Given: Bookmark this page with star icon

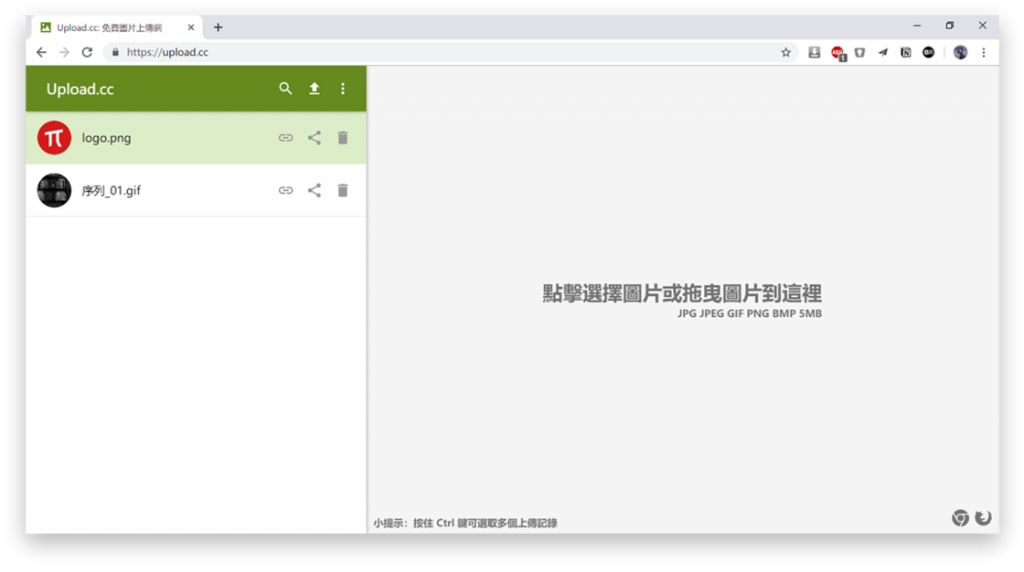Looking at the screenshot, I should point(786,52).
